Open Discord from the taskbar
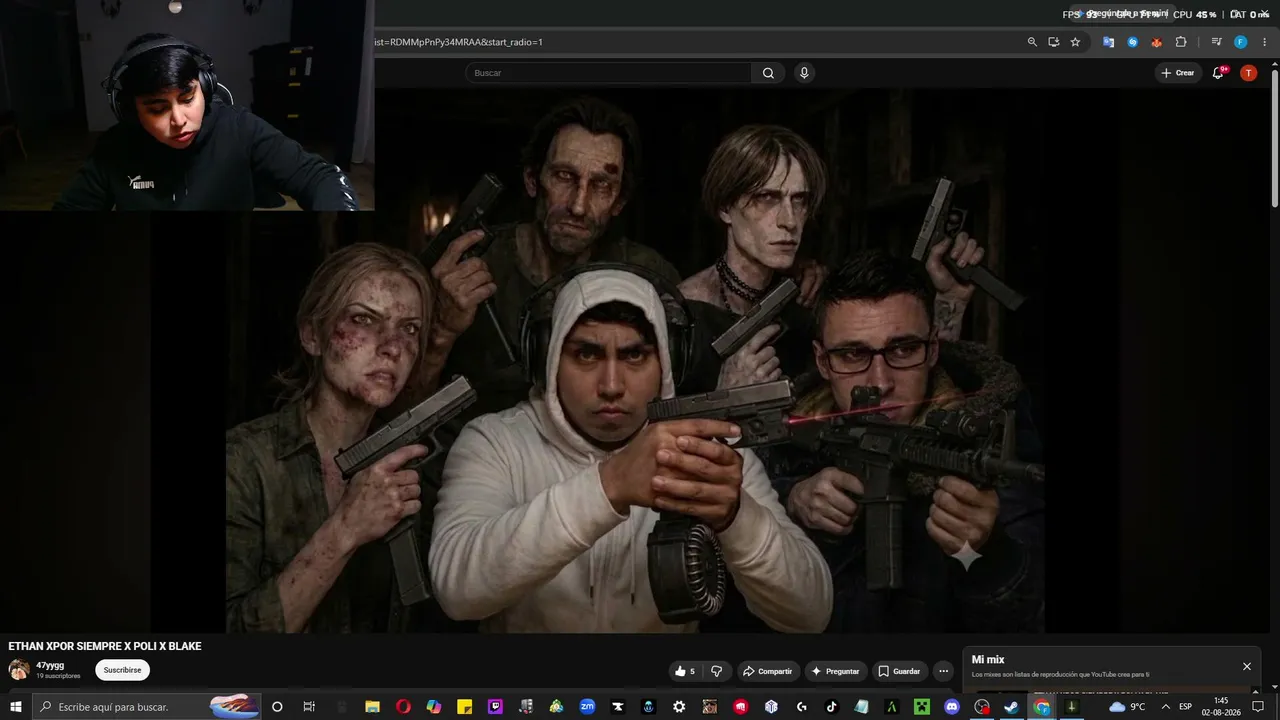 [952, 707]
